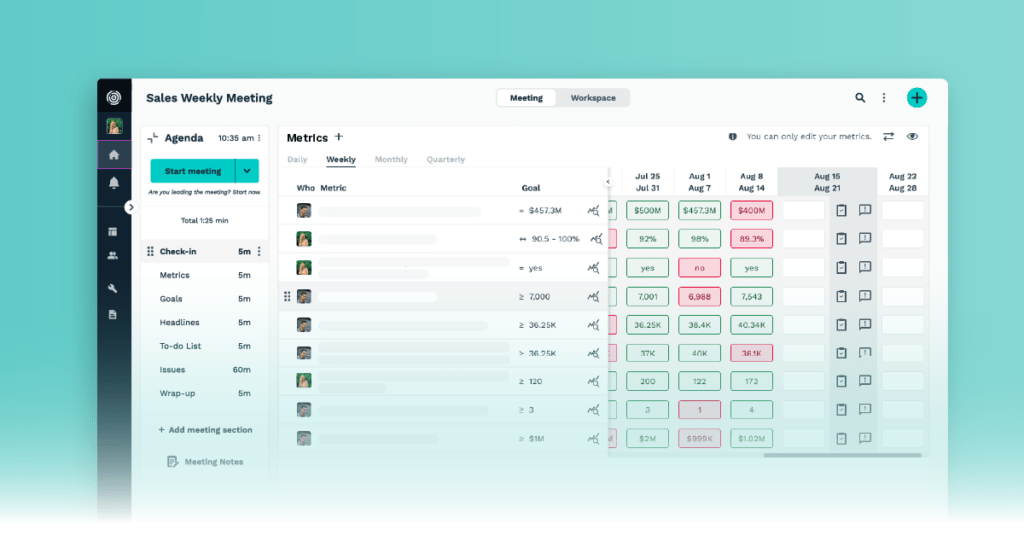The height and width of the screenshot is (536, 1024).
Task: Click the to-do clipboard icon in first metric row
Action: pyautogui.click(x=841, y=211)
